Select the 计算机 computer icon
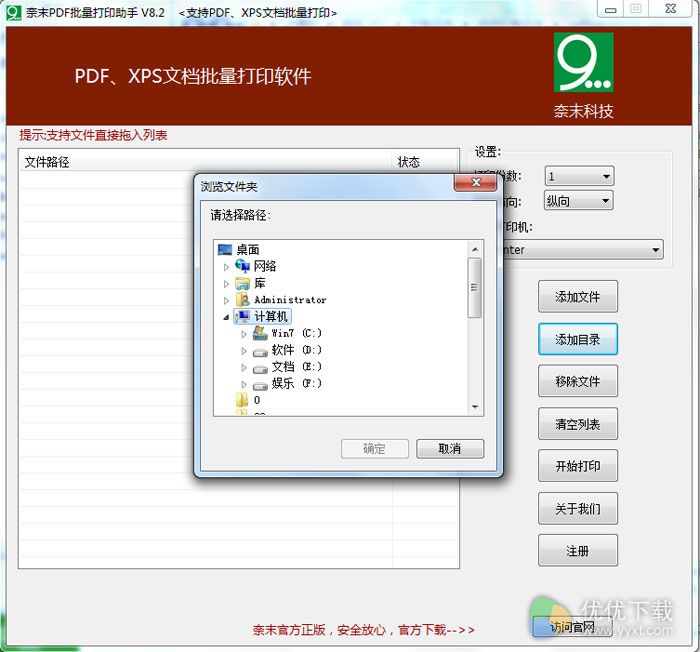 (243, 317)
